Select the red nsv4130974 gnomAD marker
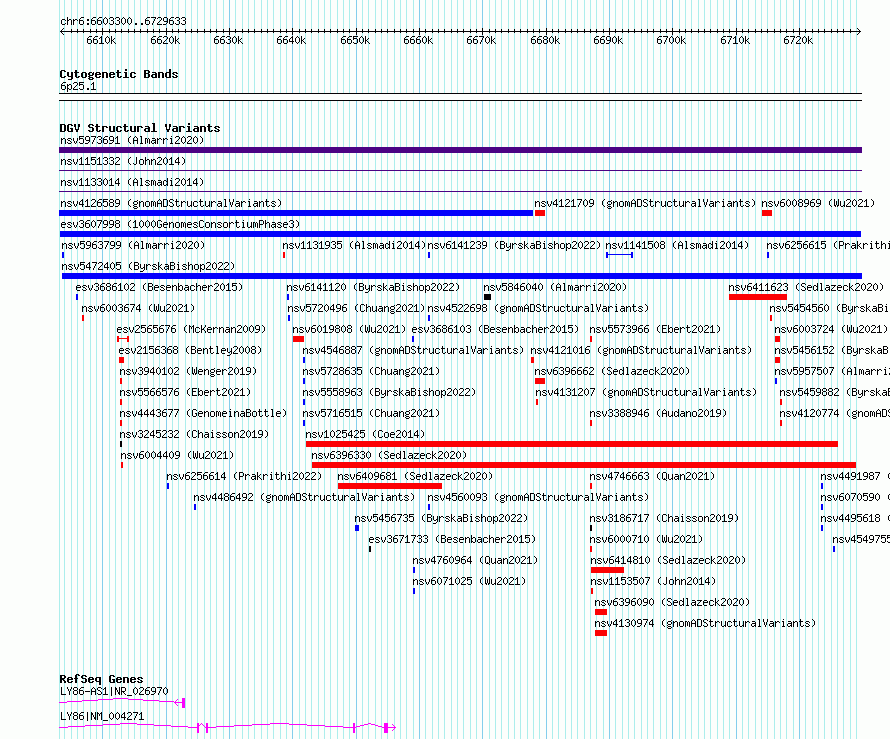The height and width of the screenshot is (739, 890). (601, 633)
